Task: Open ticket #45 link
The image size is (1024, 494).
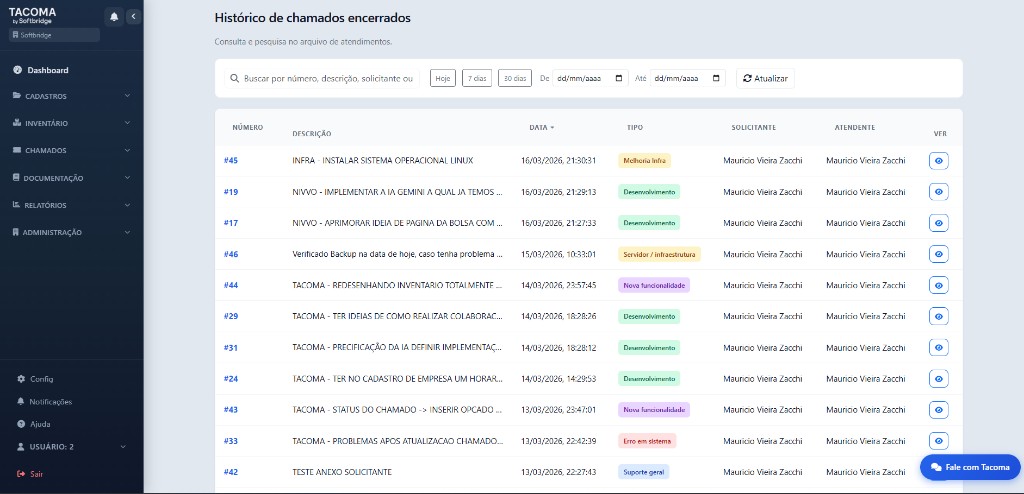Action: (x=231, y=160)
